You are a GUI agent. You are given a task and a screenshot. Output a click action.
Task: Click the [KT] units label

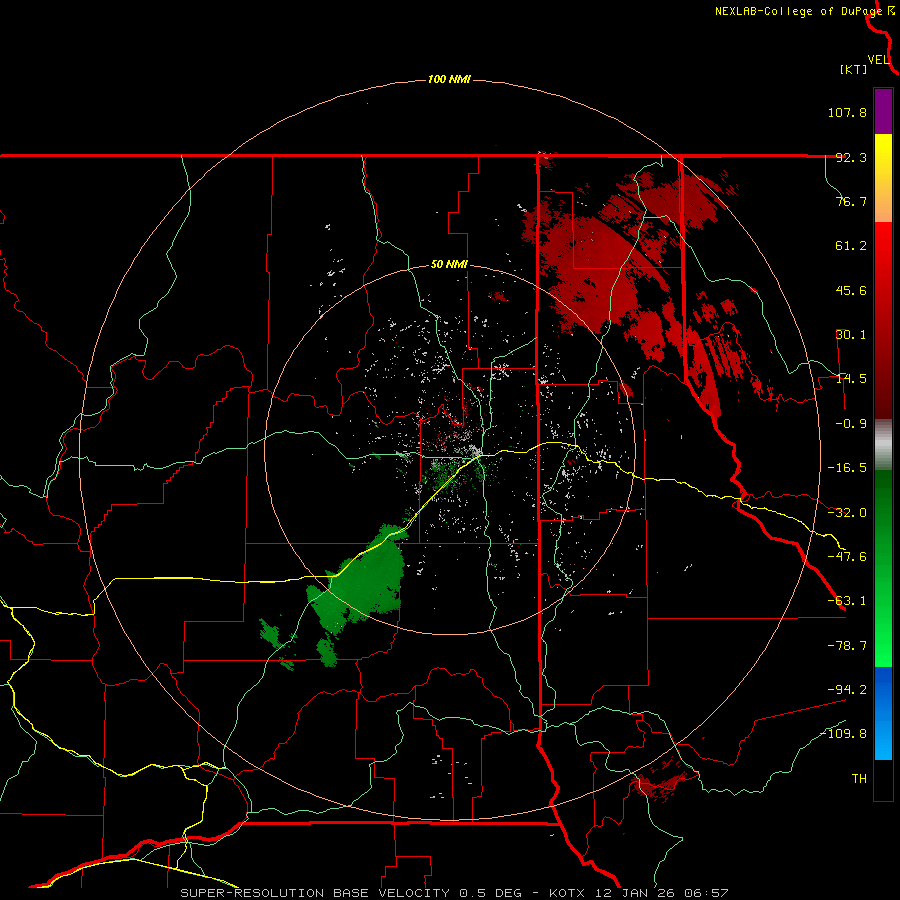tap(854, 69)
